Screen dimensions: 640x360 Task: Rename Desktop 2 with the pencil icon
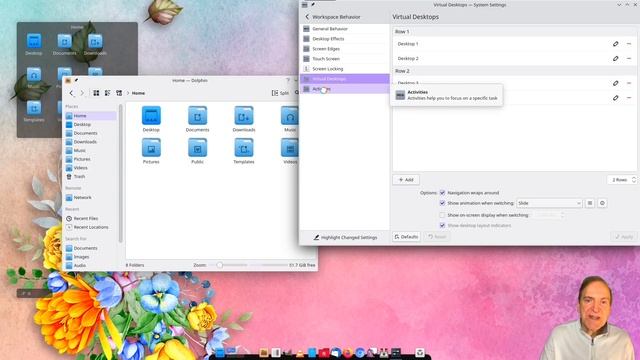[616, 58]
